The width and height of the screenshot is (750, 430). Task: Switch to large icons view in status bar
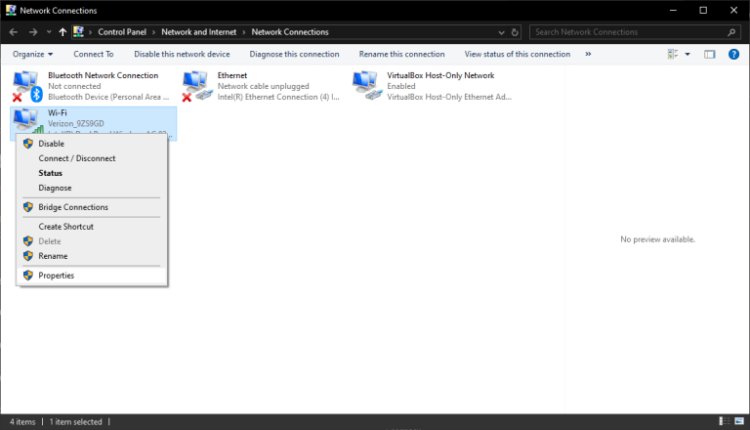coord(737,422)
